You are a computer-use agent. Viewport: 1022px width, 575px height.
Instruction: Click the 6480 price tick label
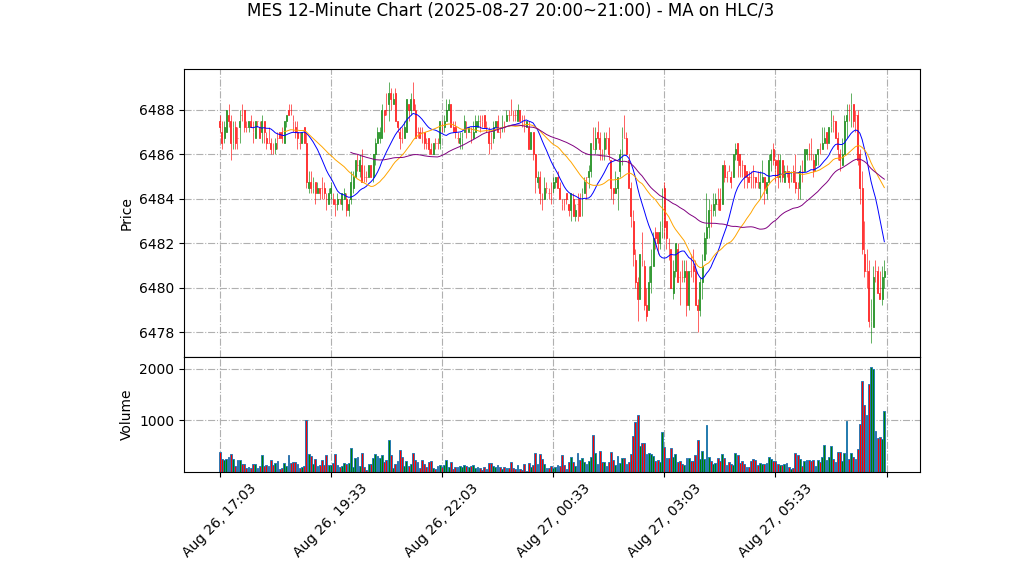pyautogui.click(x=156, y=288)
